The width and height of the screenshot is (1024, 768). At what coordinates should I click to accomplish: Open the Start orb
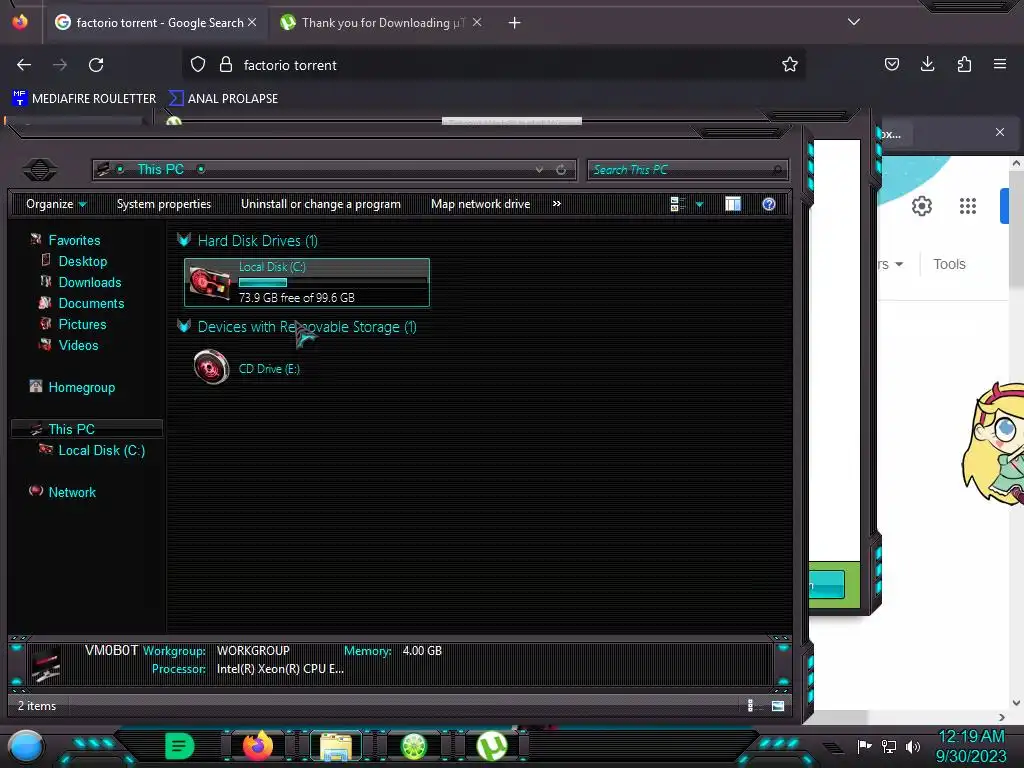(x=26, y=746)
